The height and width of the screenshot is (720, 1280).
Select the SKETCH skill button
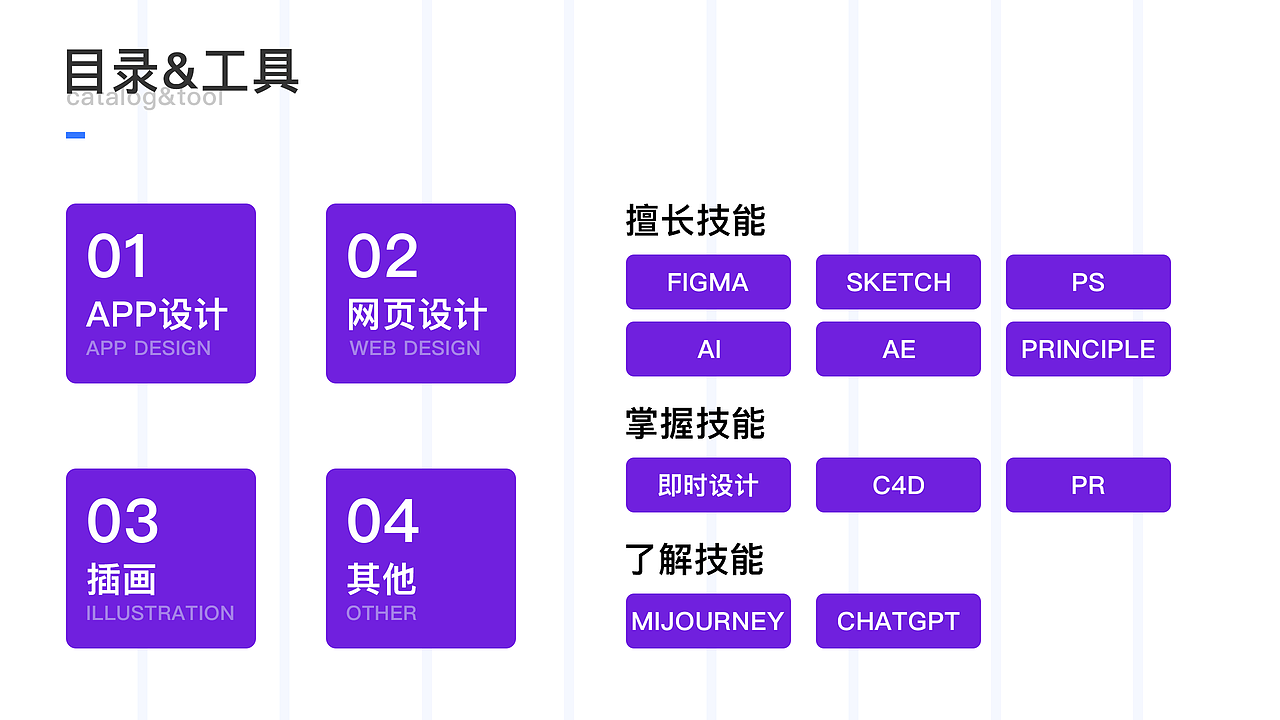point(898,282)
